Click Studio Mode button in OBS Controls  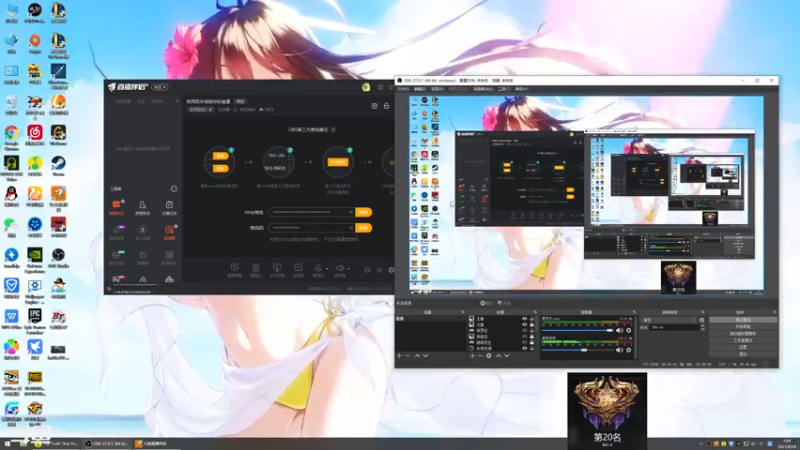743,340
